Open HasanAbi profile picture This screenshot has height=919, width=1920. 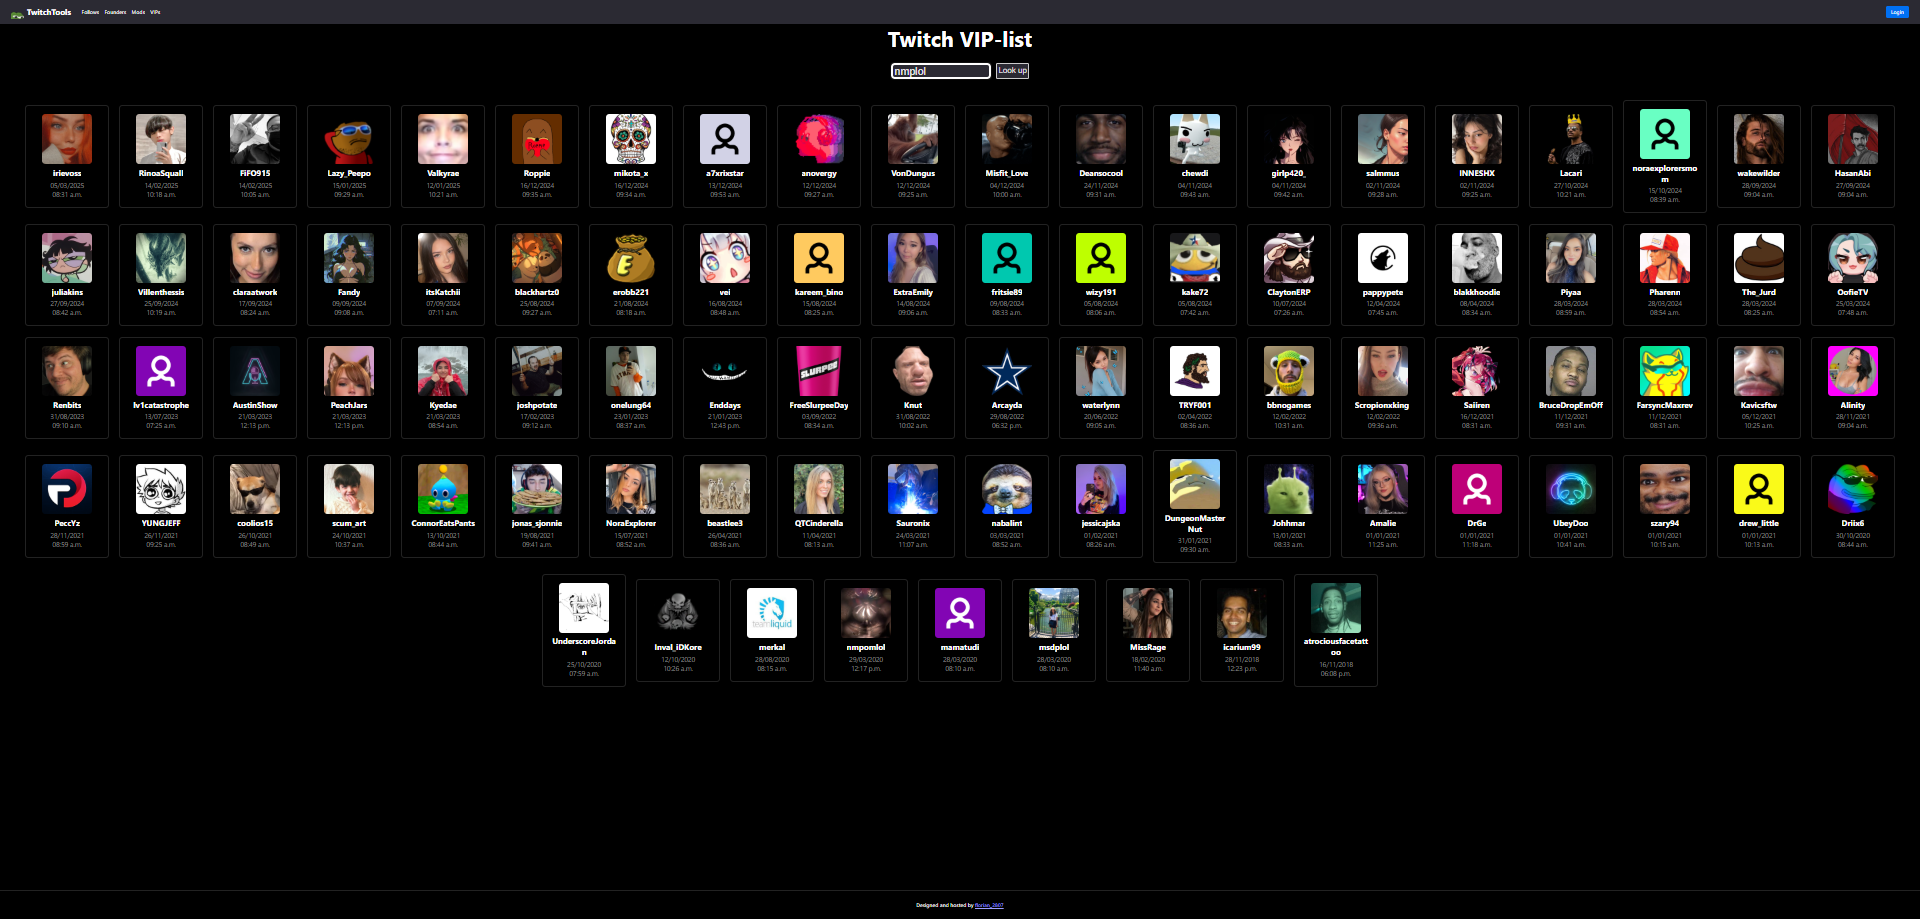click(x=1853, y=139)
